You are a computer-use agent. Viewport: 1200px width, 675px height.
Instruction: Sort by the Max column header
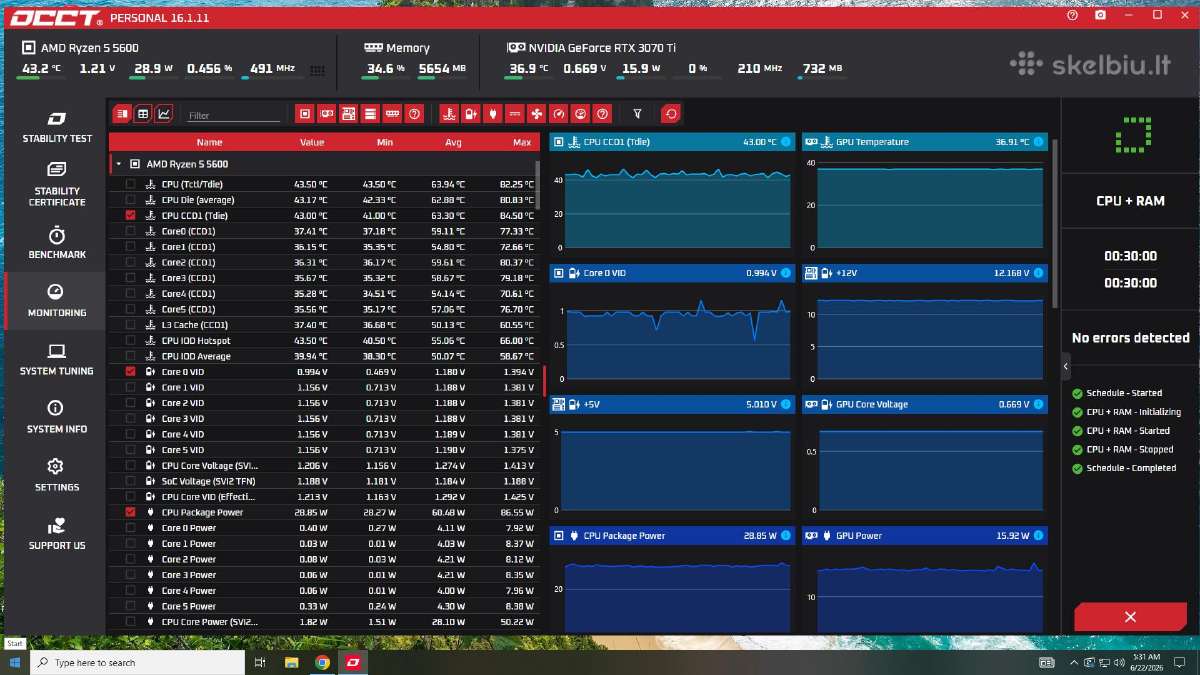pyautogui.click(x=522, y=142)
